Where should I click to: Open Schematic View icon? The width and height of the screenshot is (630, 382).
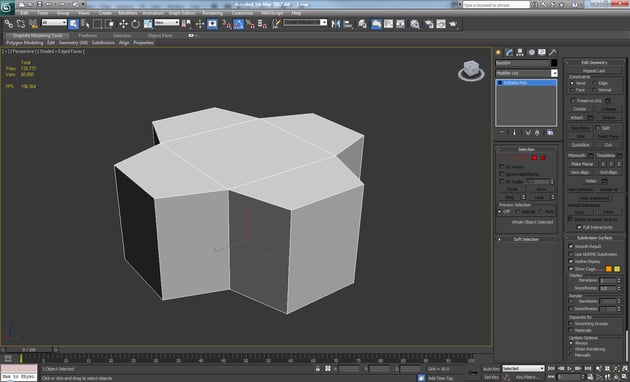click(401, 24)
